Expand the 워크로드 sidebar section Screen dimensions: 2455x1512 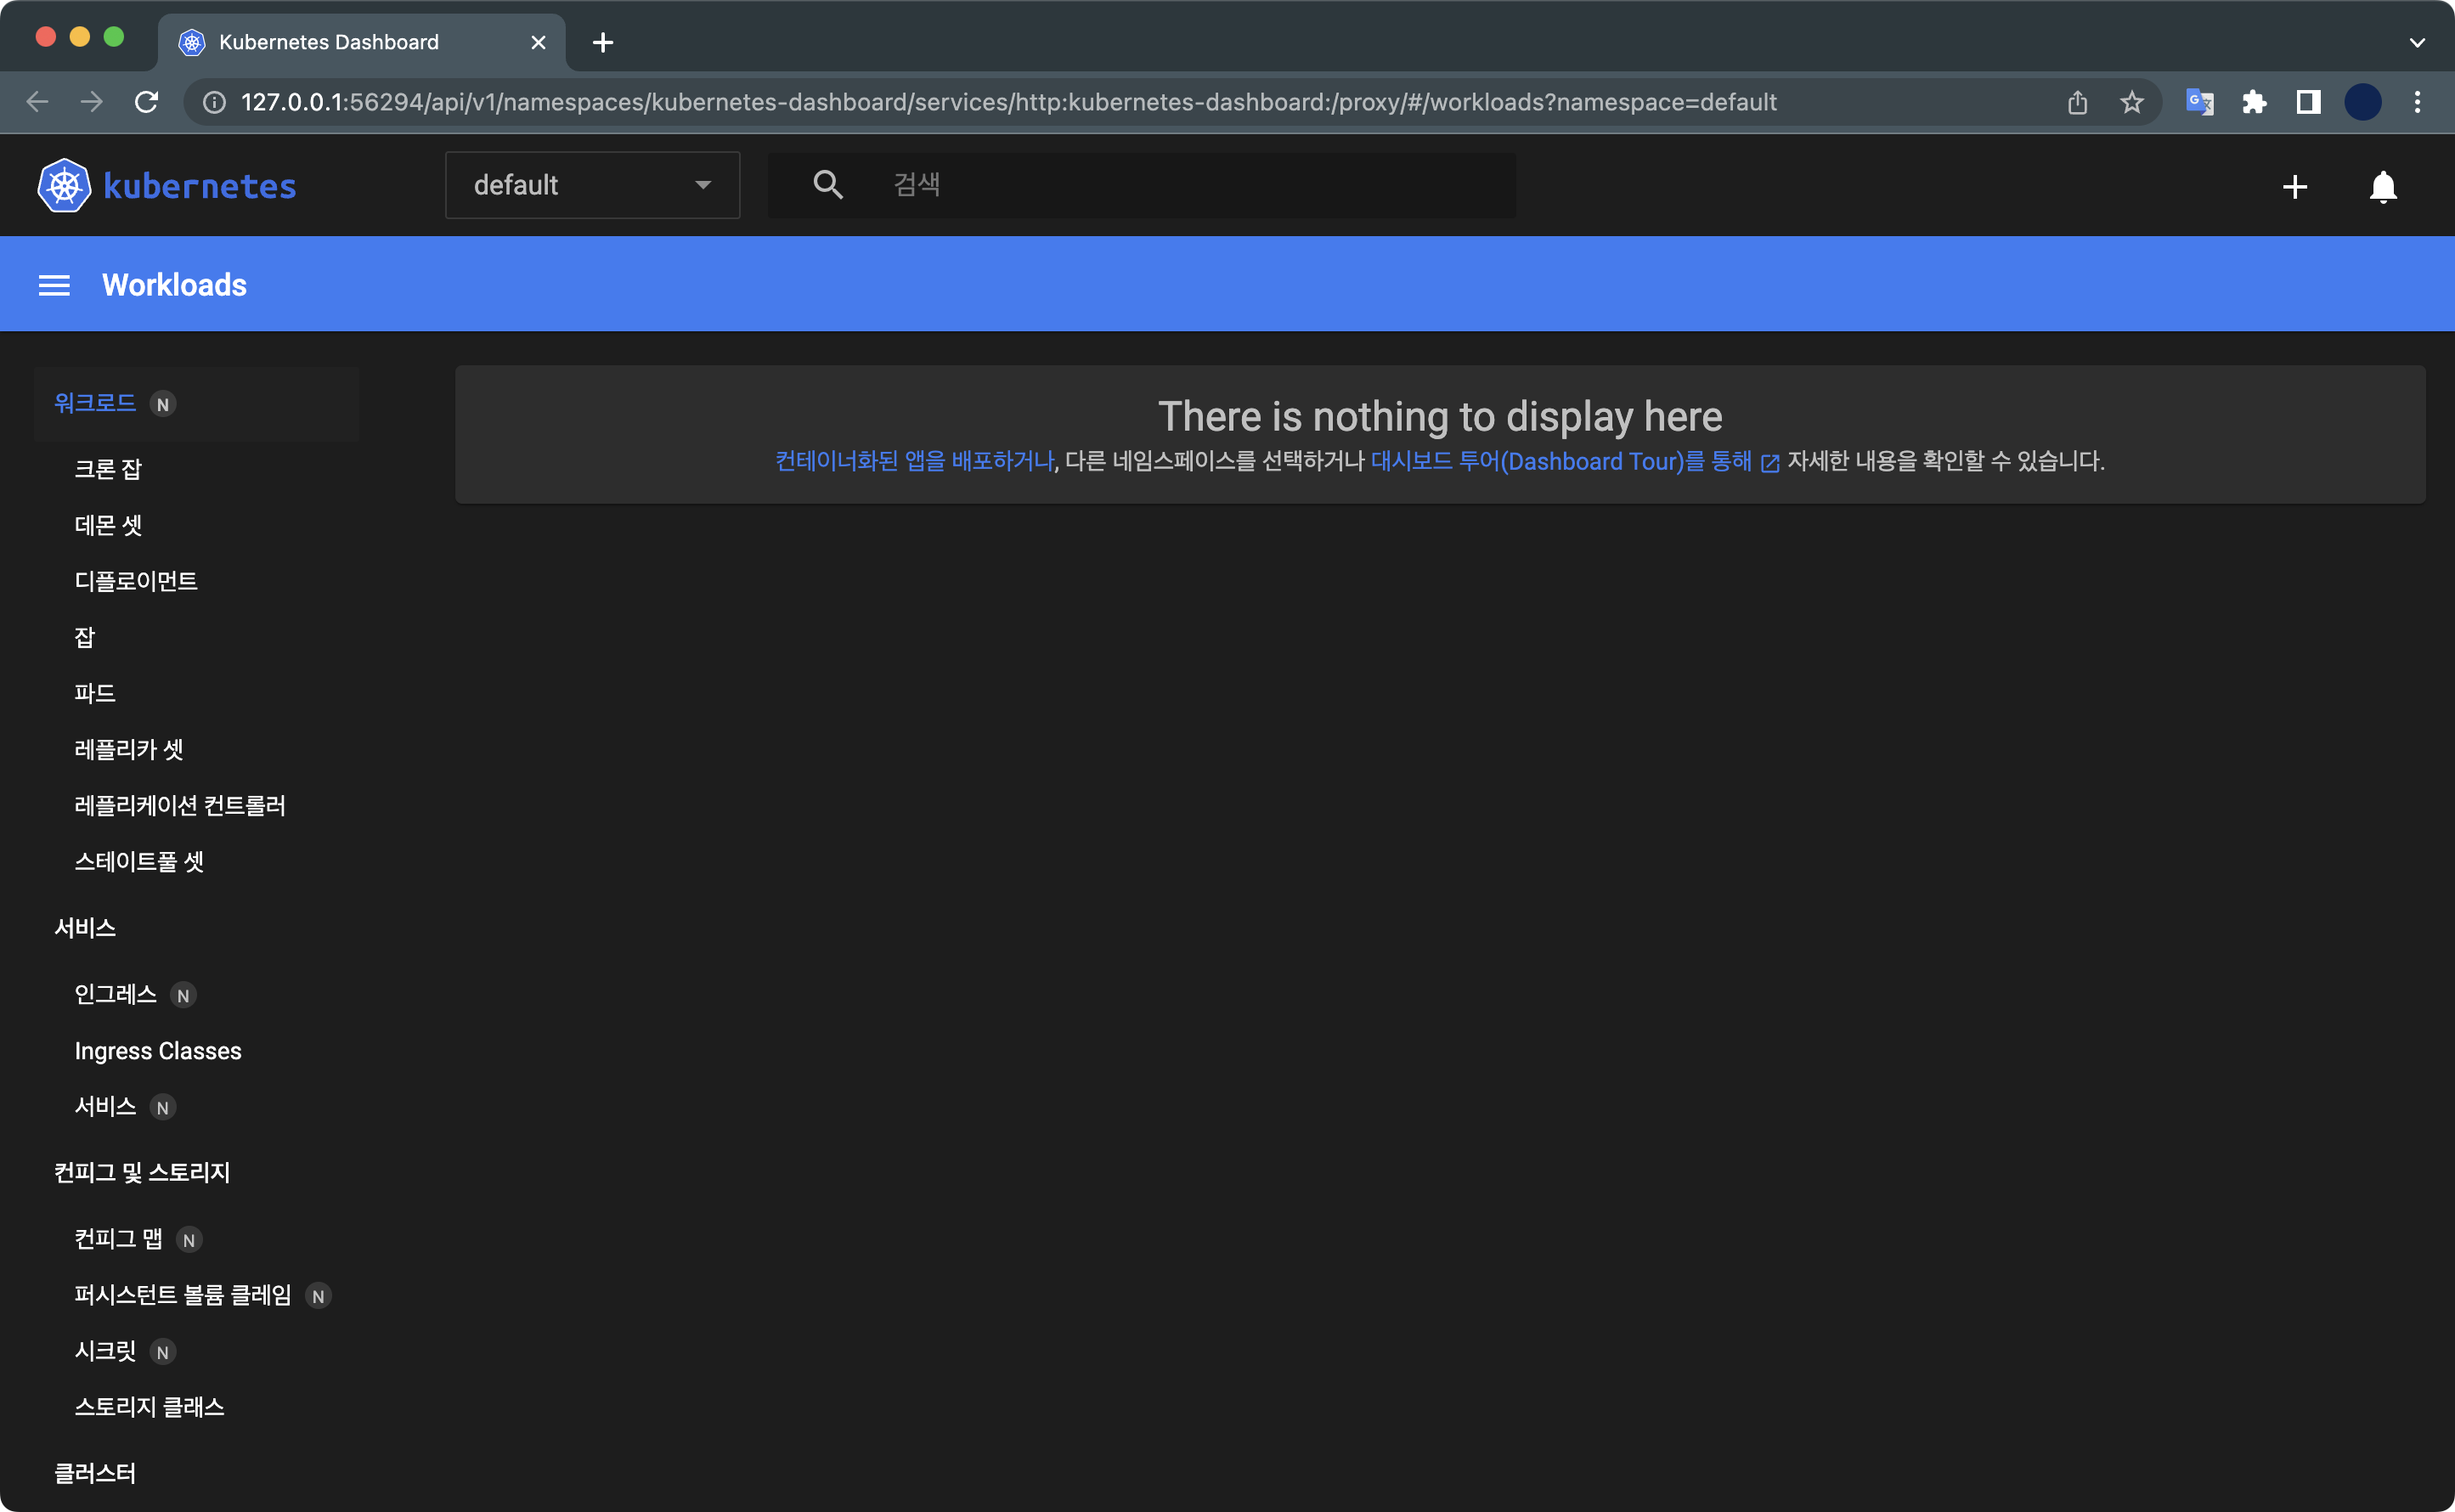[93, 402]
